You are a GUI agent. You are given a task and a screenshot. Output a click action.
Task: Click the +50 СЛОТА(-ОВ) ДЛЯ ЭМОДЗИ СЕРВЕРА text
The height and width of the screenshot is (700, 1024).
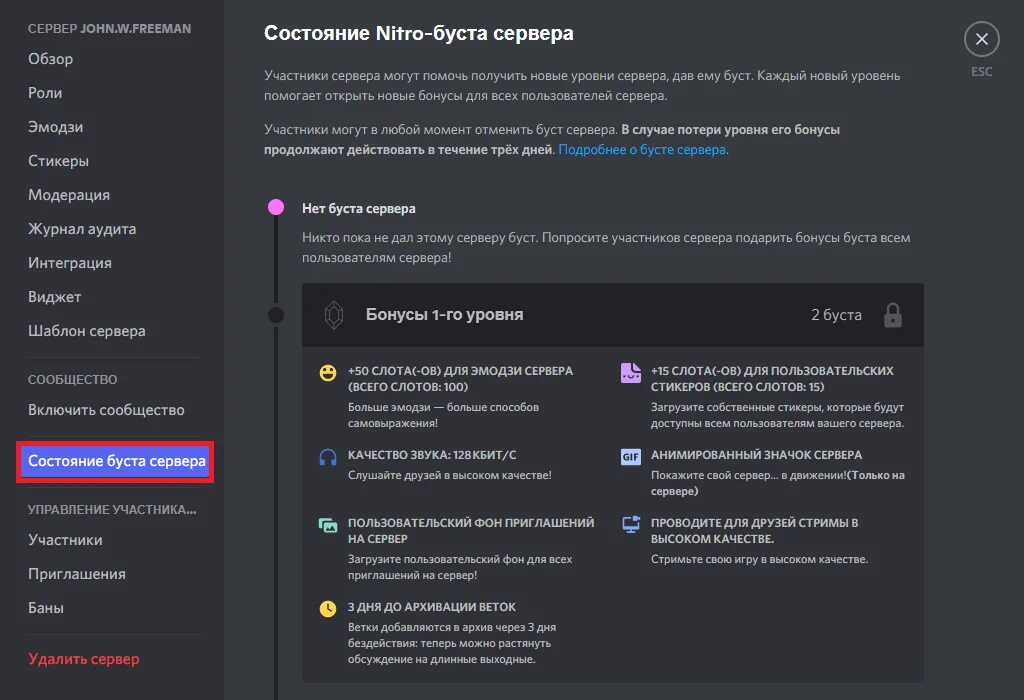pos(460,379)
